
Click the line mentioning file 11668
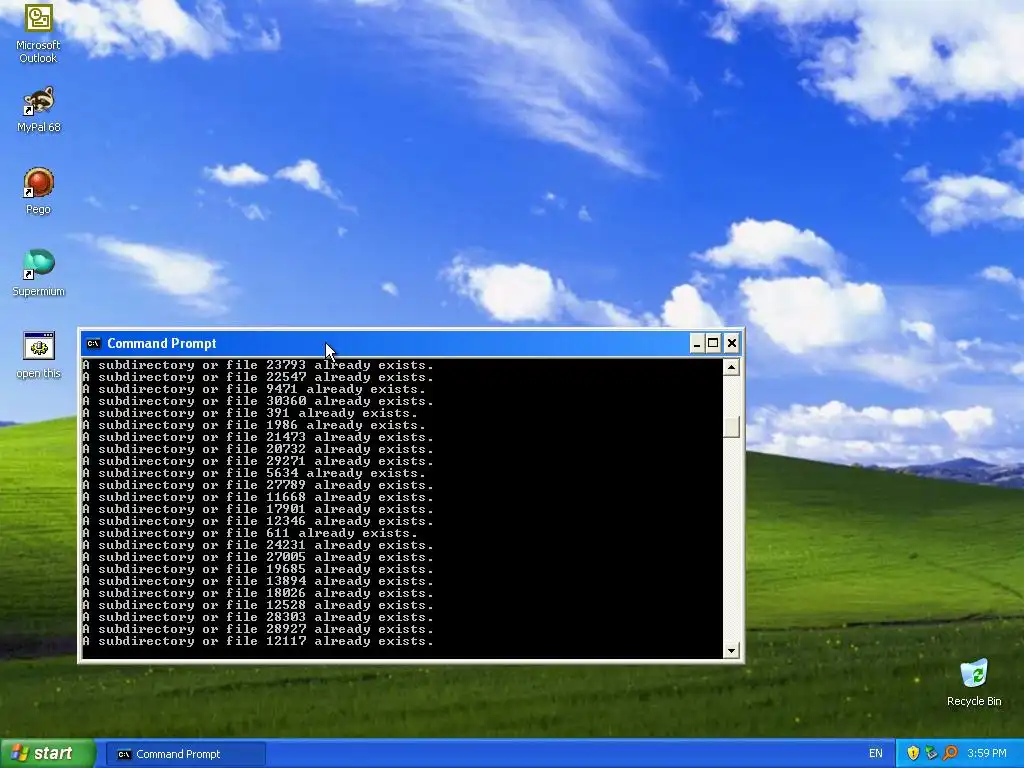[x=258, y=497]
